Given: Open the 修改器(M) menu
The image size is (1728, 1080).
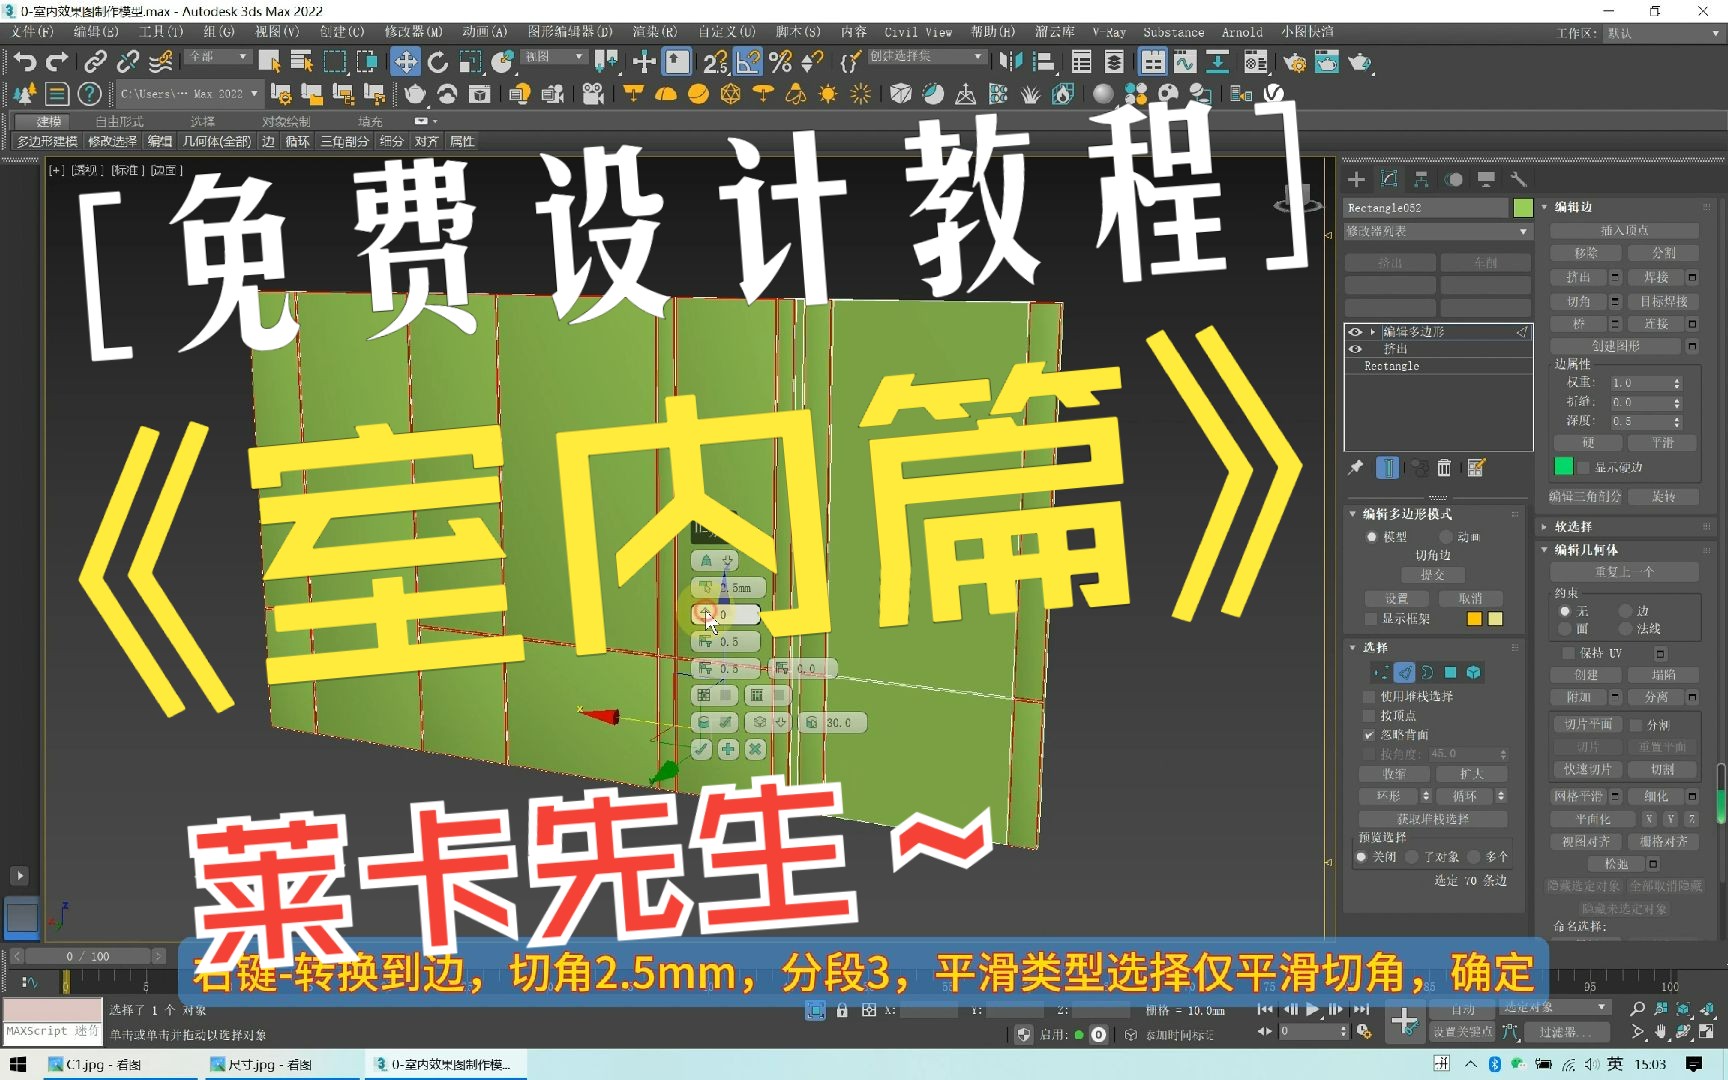Looking at the screenshot, I should coord(415,31).
